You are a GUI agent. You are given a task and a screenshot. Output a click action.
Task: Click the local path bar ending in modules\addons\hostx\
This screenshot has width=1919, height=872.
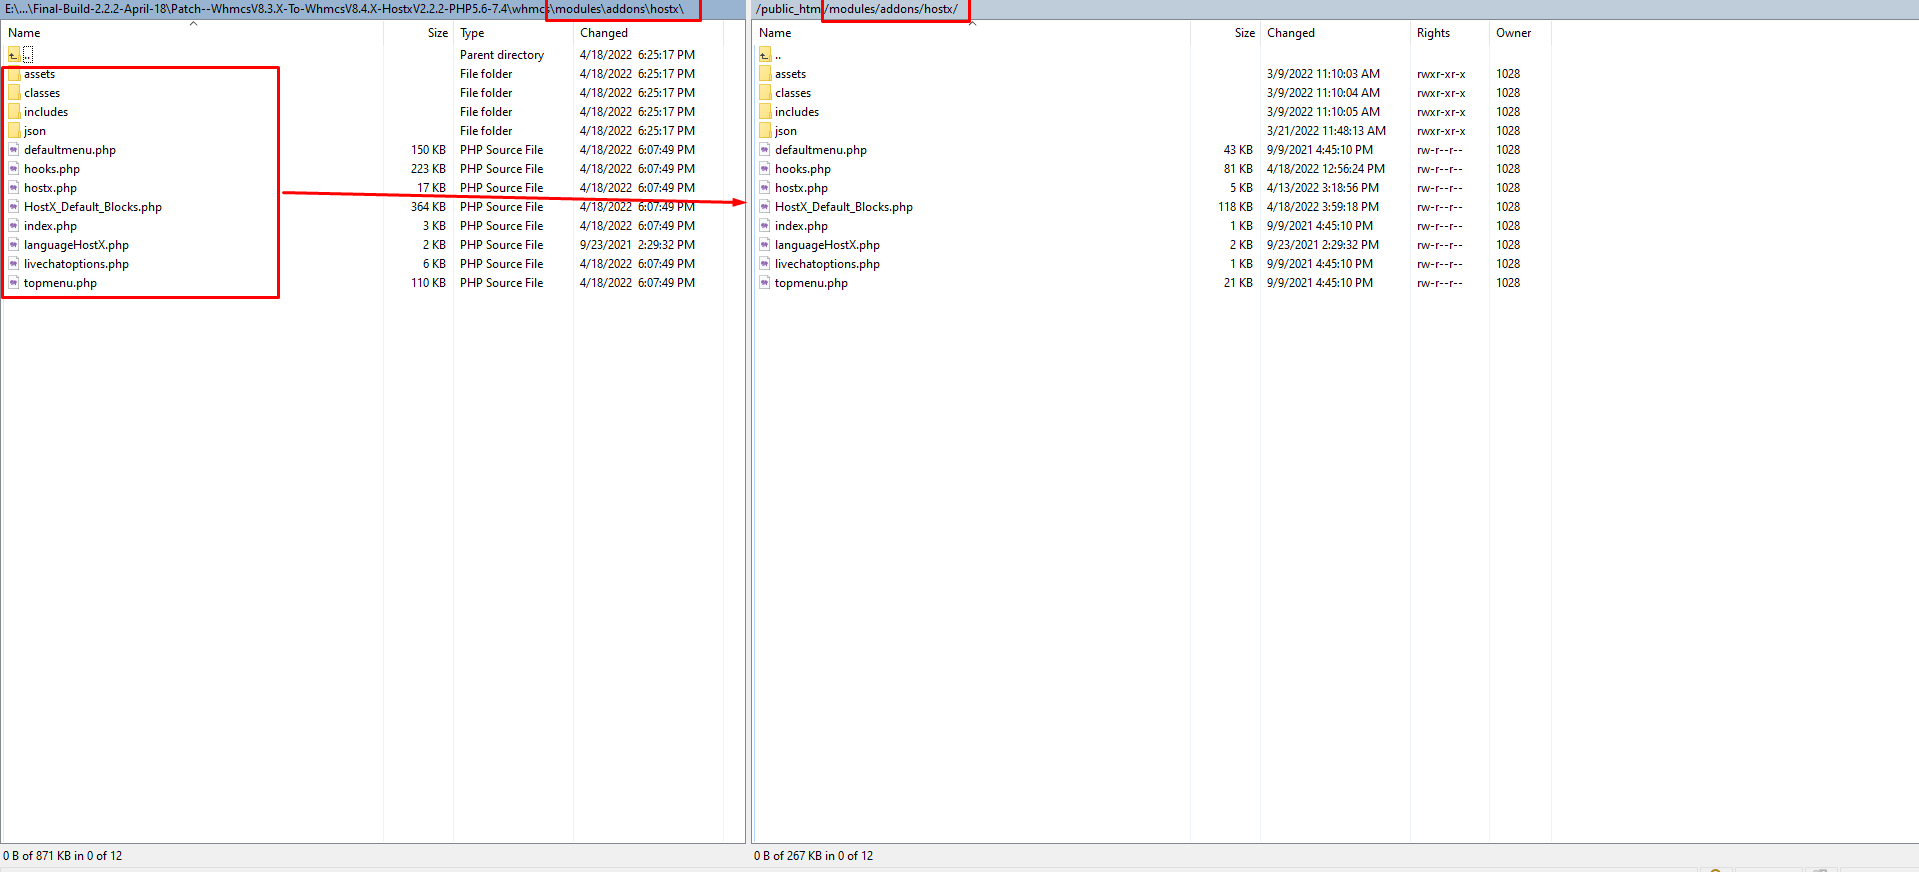tap(344, 9)
